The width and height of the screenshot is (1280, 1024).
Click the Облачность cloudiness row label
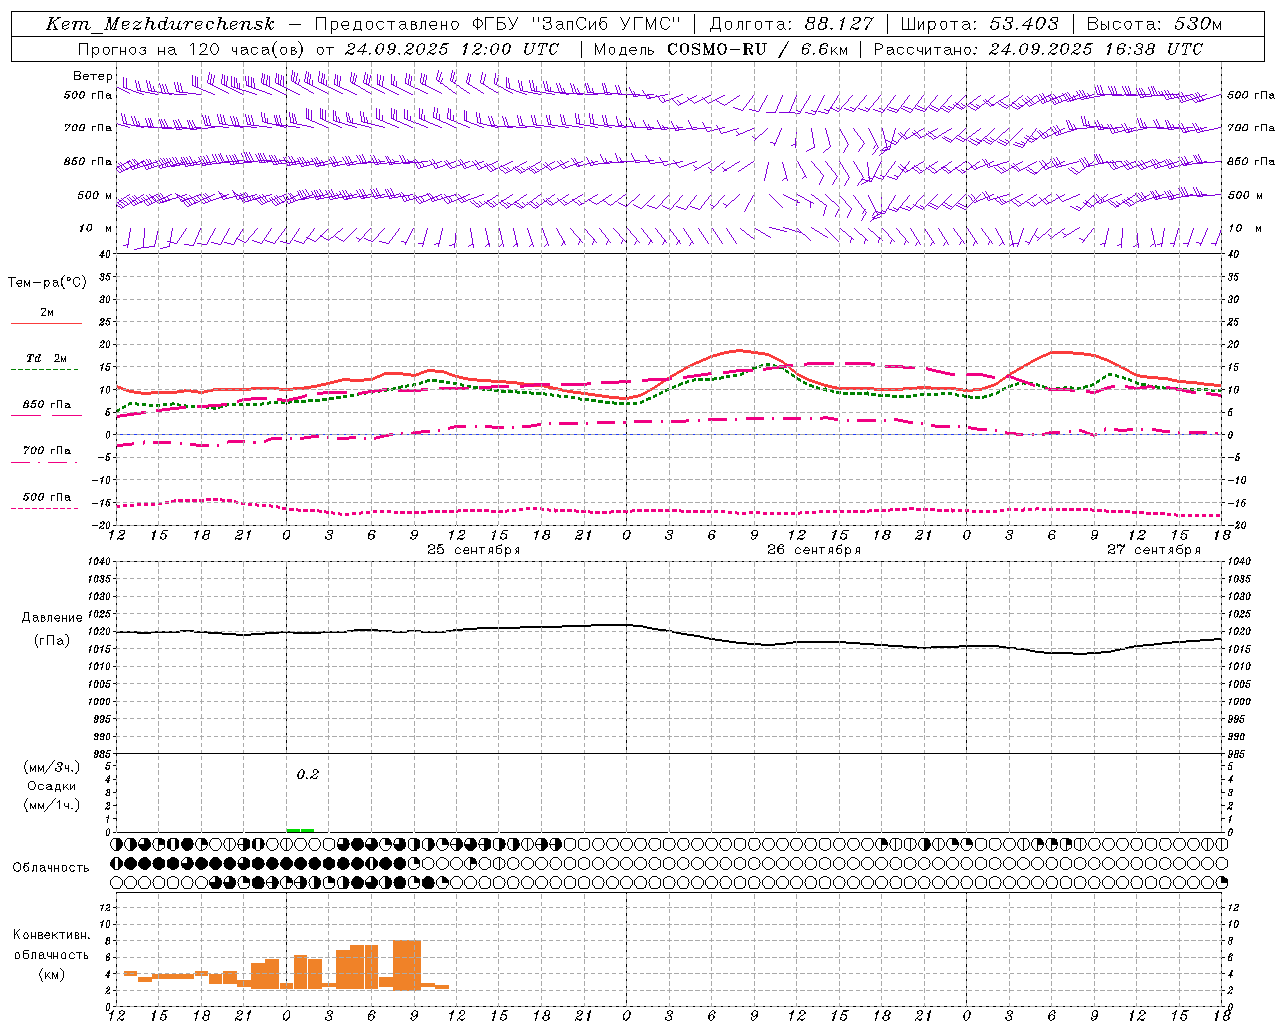51,868
